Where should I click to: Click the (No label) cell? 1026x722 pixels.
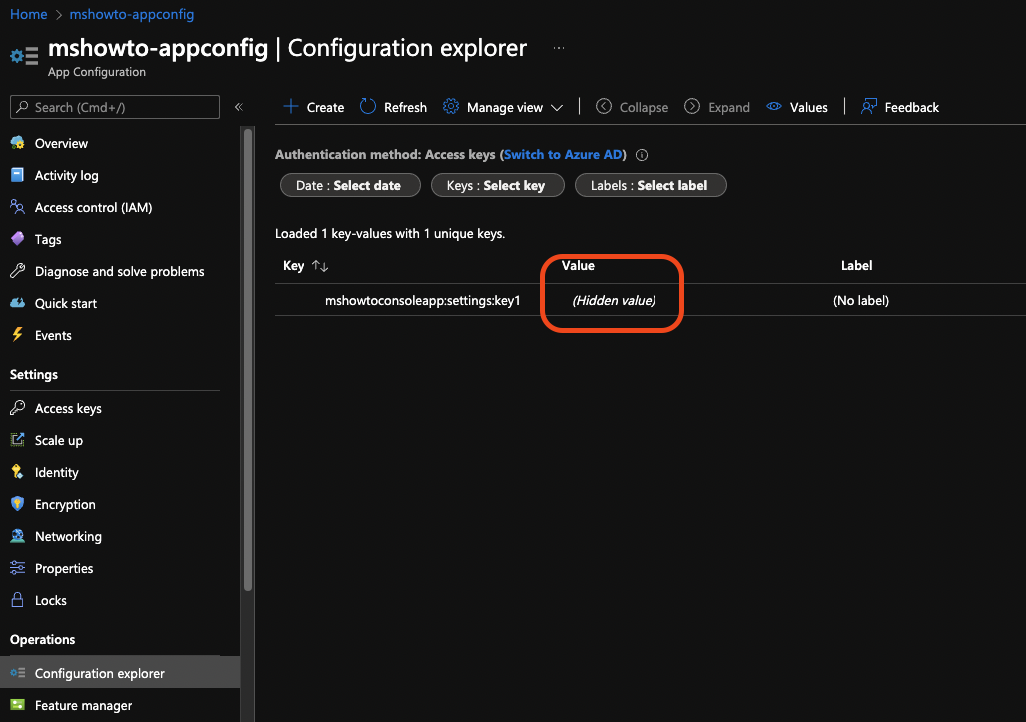860,300
